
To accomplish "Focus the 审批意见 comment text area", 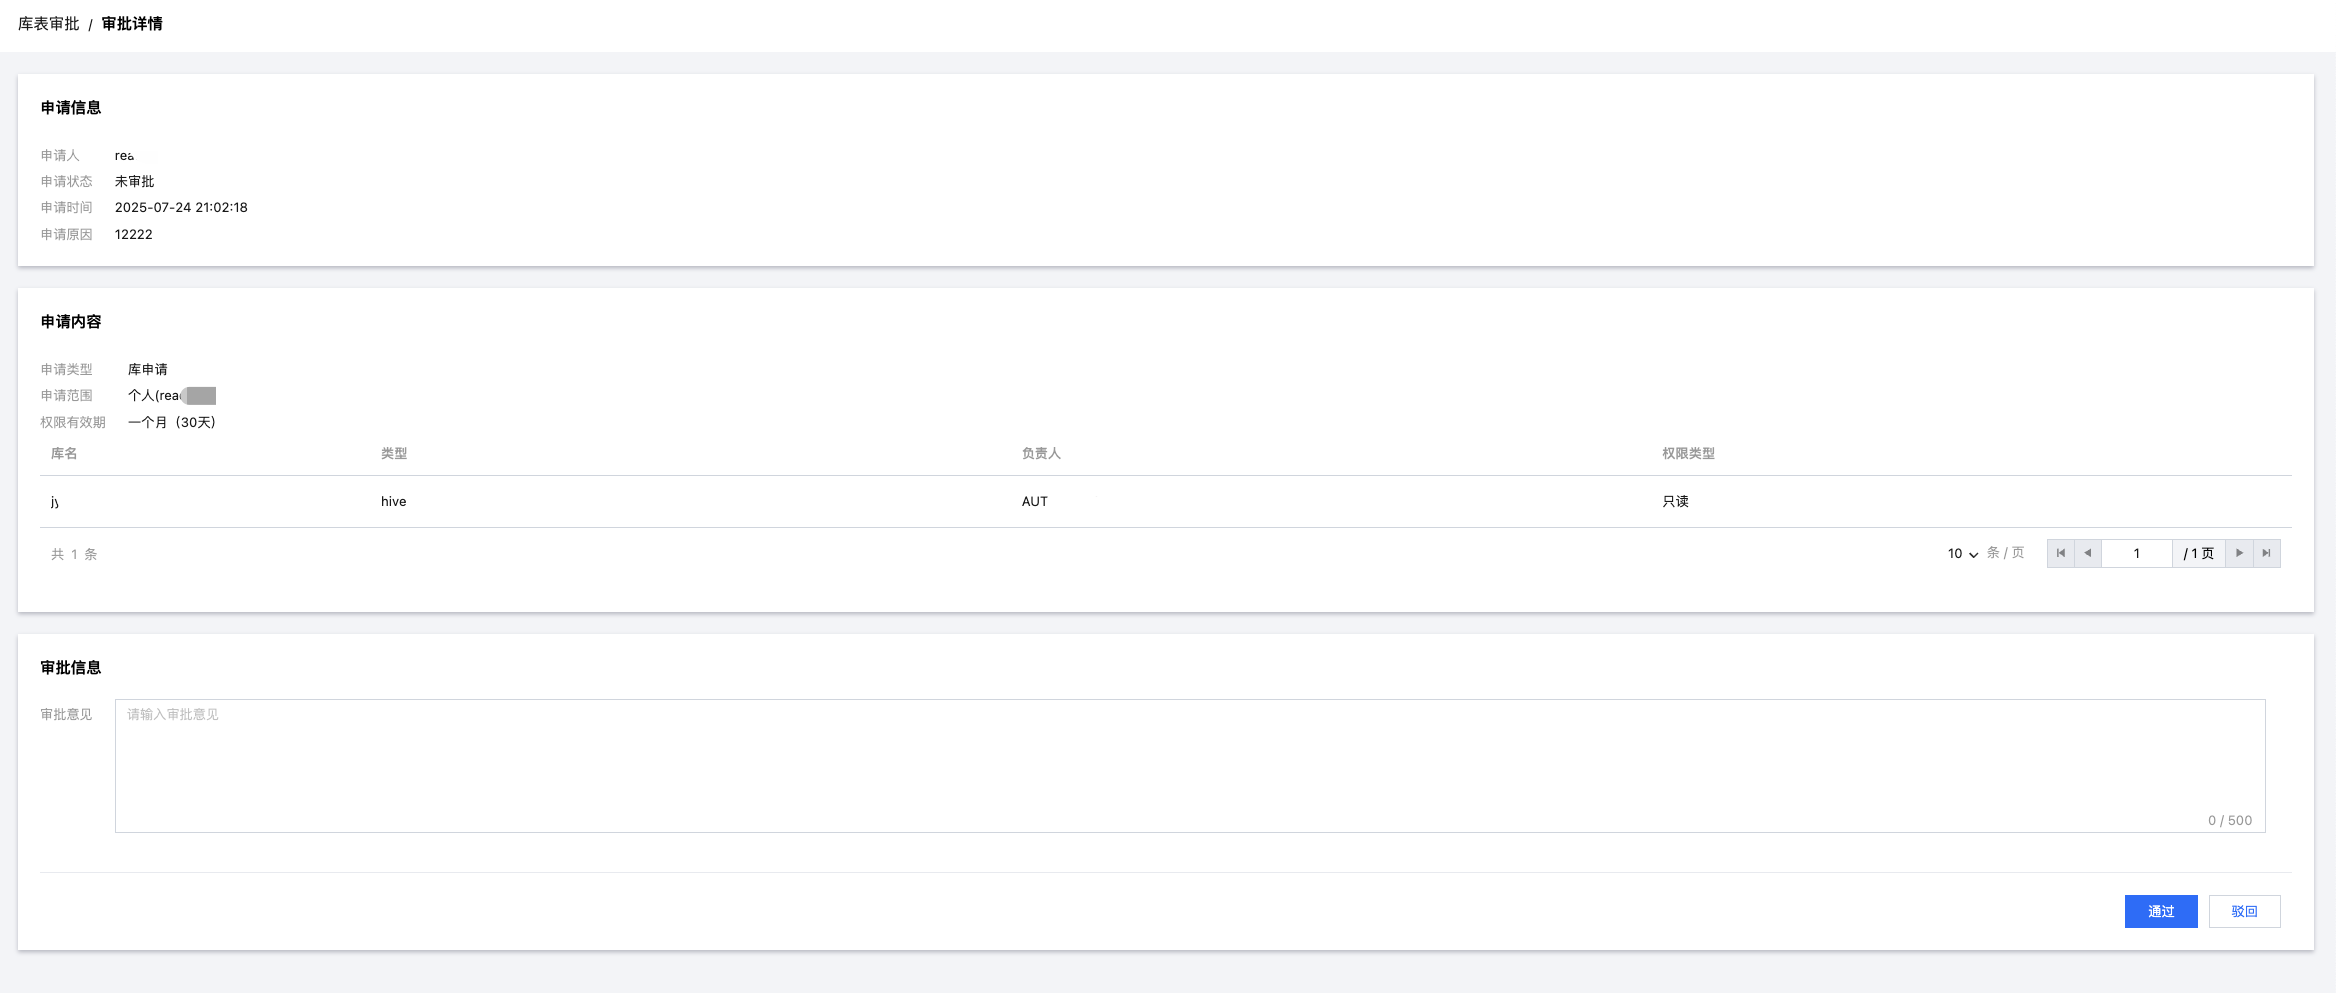I will pos(1189,765).
